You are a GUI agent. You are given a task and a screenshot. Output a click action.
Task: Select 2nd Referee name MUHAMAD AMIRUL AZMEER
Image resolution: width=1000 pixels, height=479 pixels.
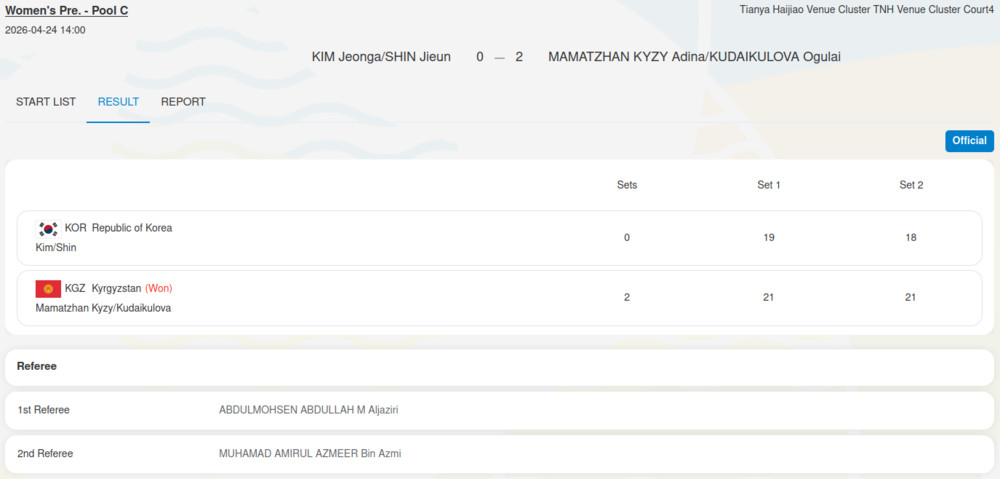(x=310, y=454)
